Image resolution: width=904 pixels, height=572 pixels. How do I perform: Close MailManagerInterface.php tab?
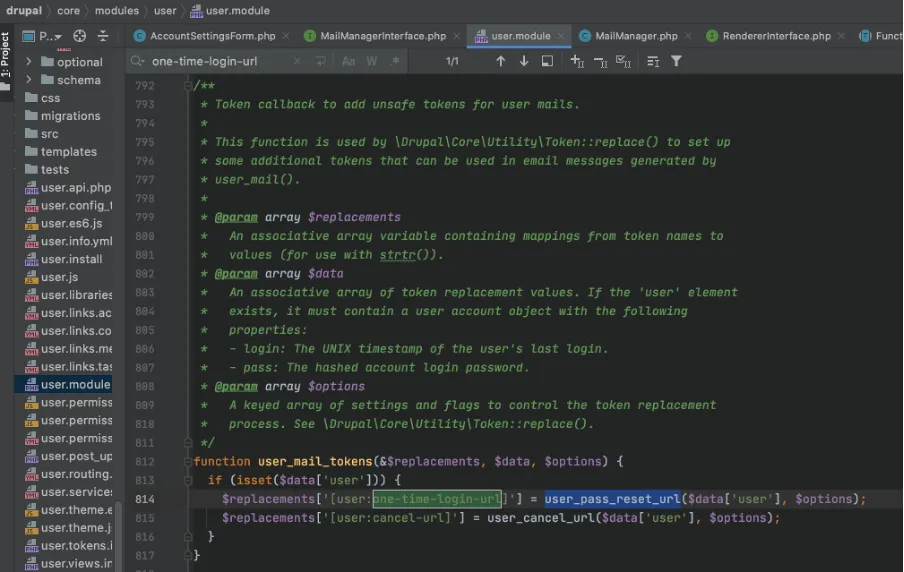457,36
